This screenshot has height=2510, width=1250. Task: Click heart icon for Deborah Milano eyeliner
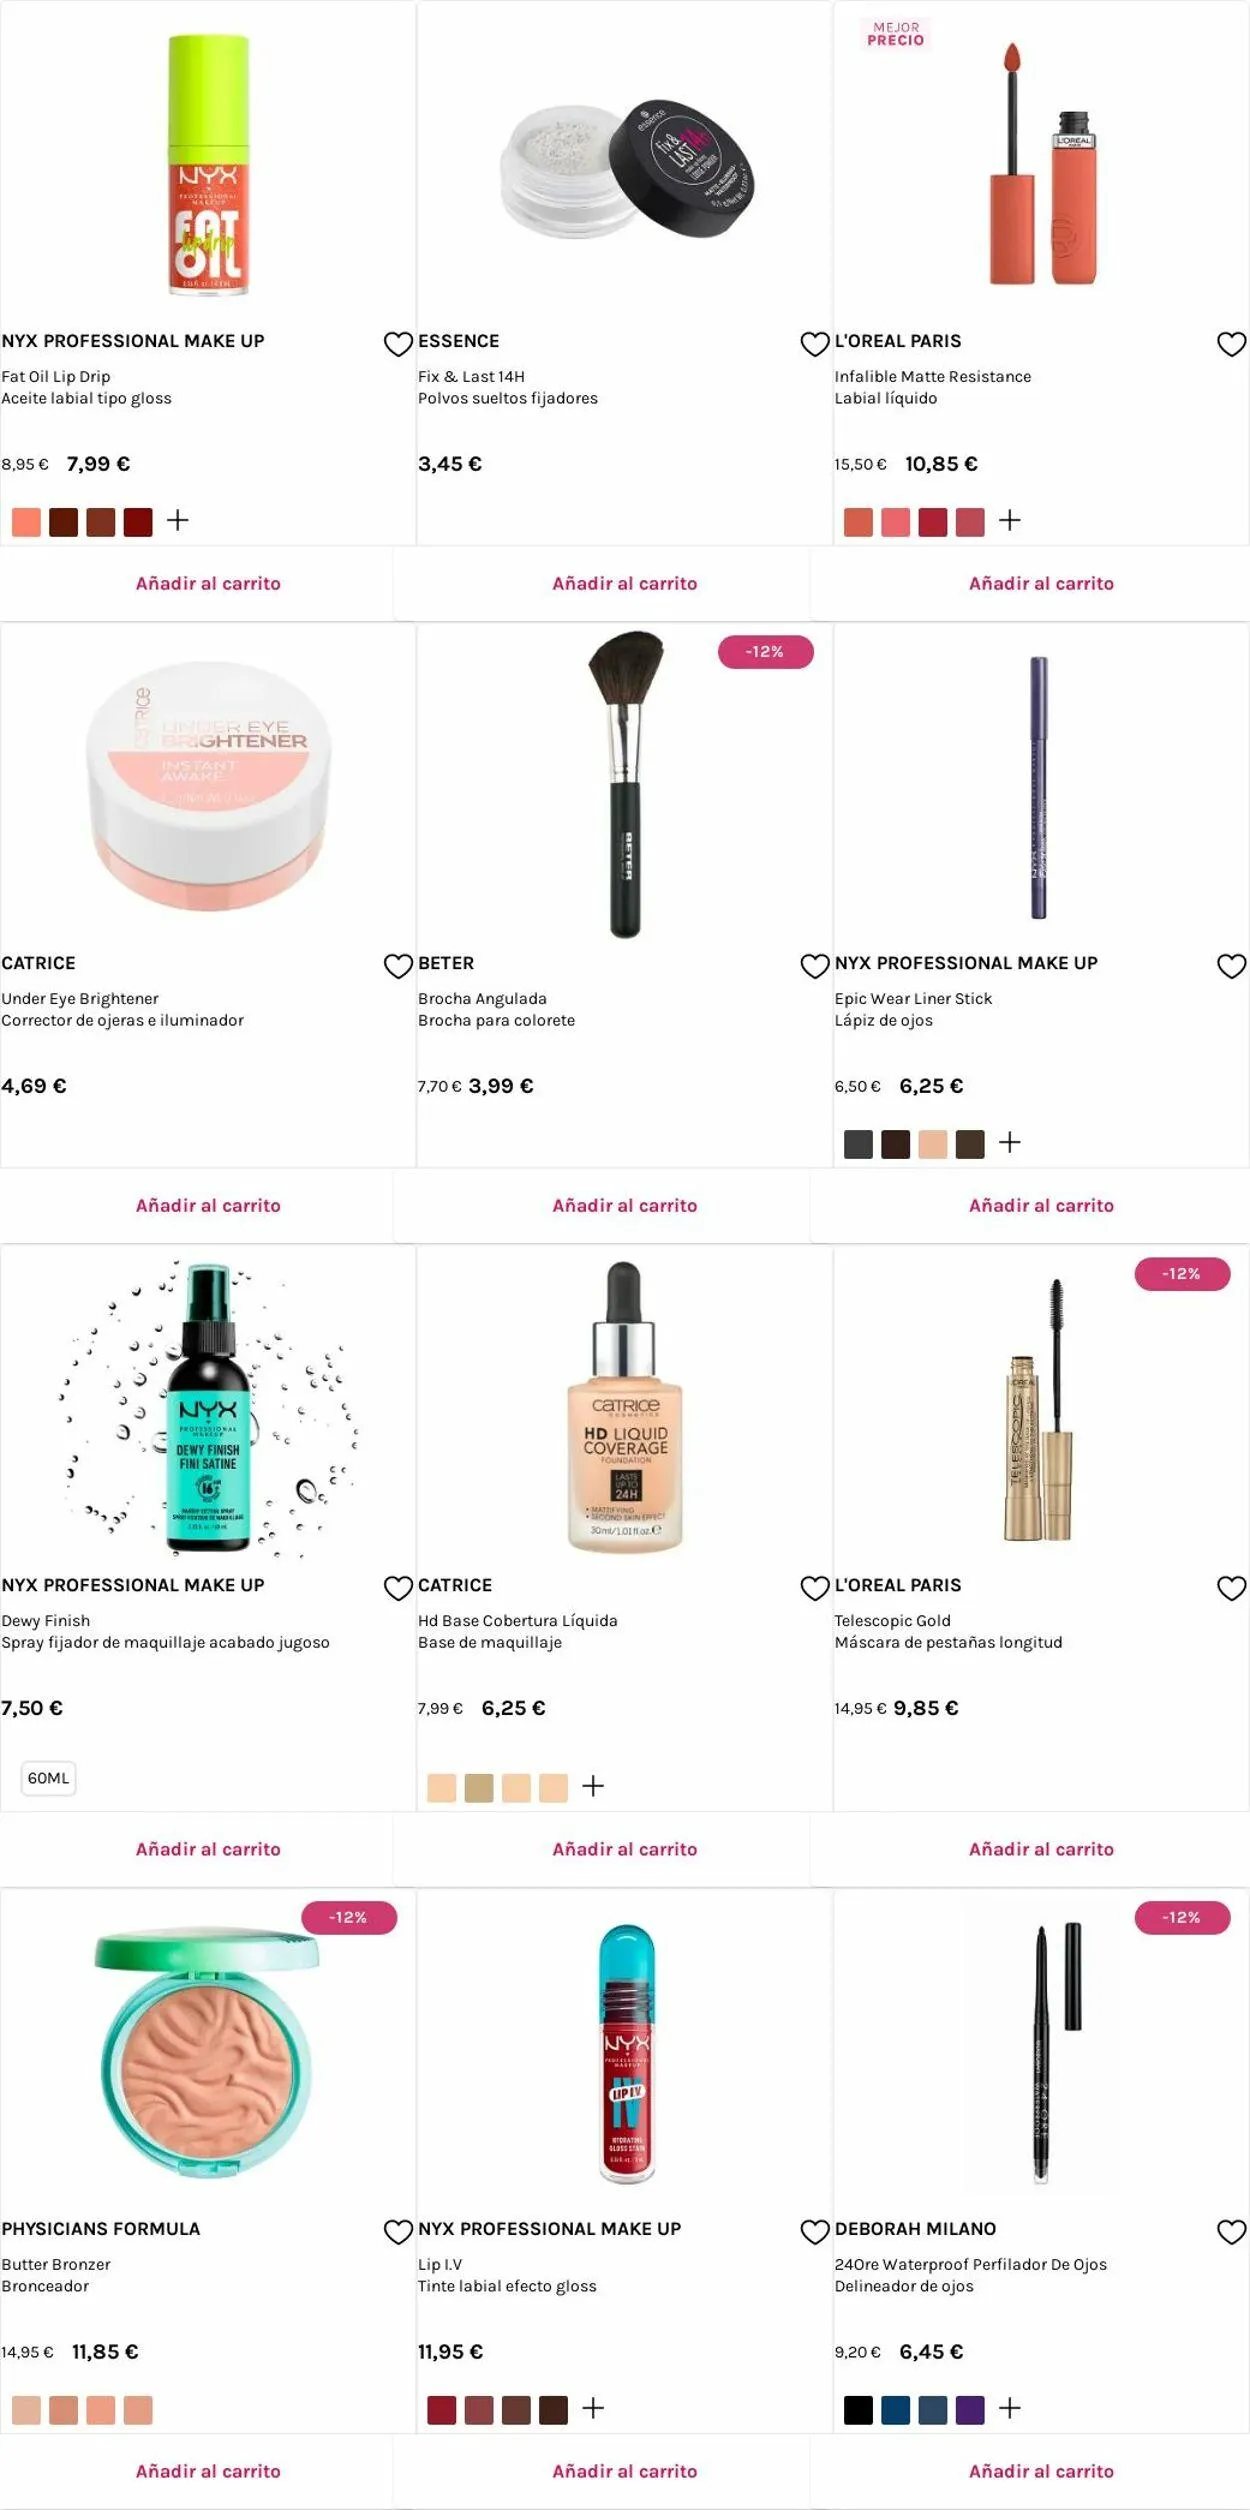(x=1231, y=2232)
